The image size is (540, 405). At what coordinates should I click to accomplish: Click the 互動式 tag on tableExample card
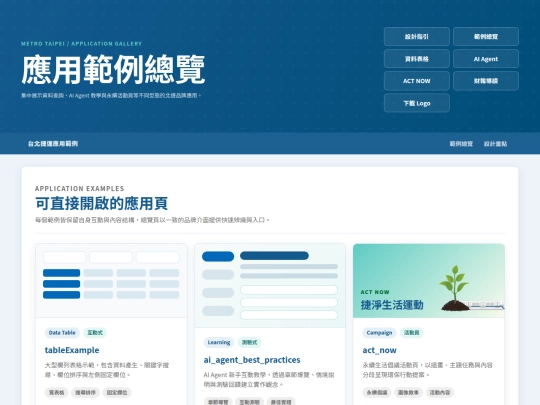[95, 333]
